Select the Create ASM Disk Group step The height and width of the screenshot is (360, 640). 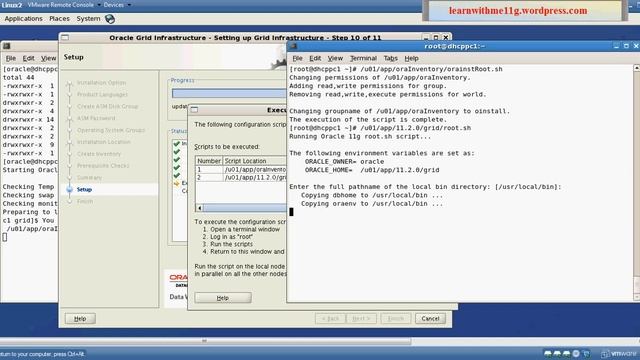107,106
